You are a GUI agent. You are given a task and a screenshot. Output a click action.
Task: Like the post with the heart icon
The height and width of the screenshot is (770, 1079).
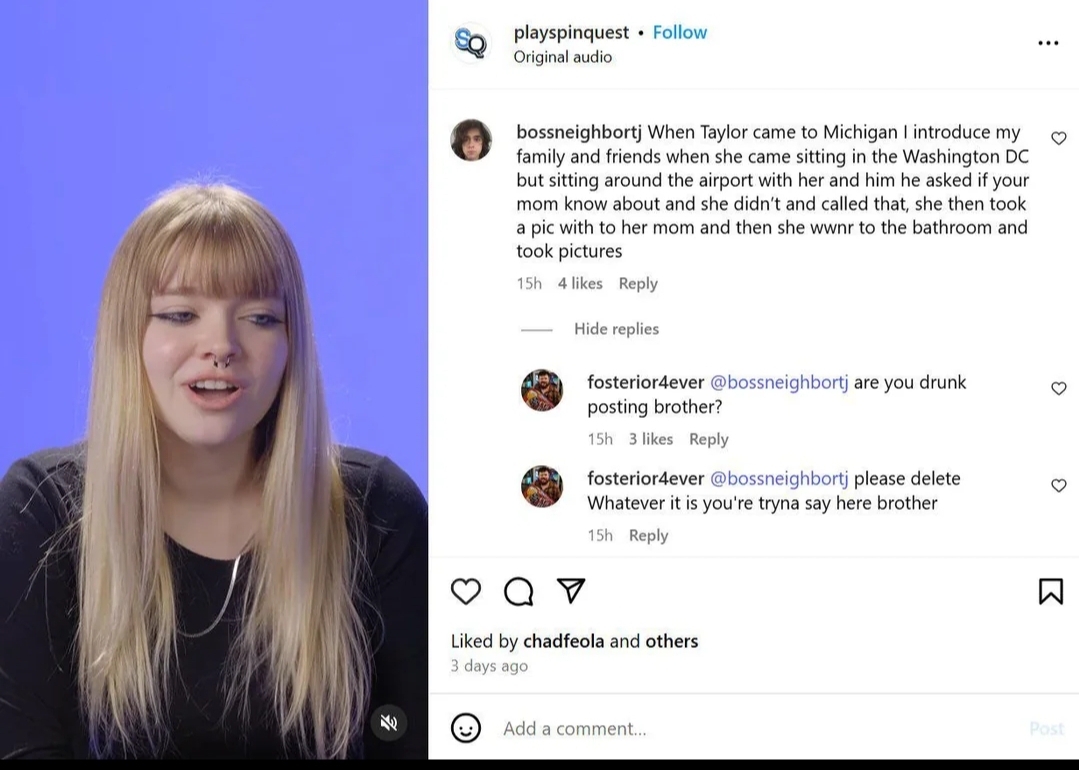tap(466, 591)
